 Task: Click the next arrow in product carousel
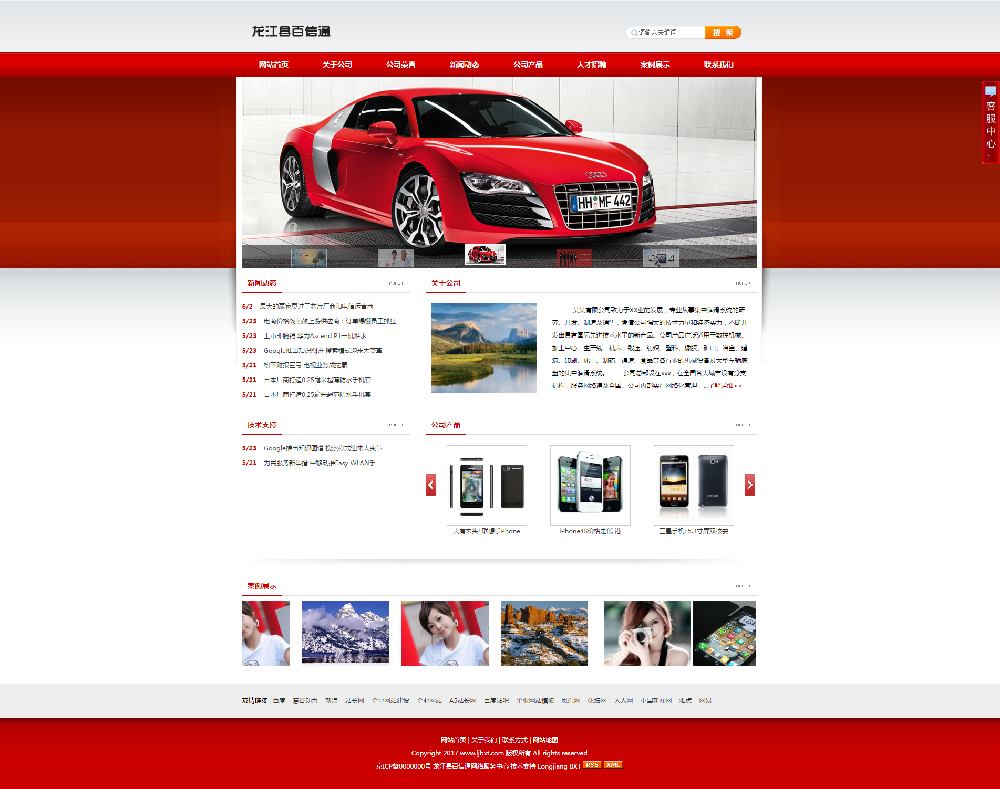tap(750, 485)
